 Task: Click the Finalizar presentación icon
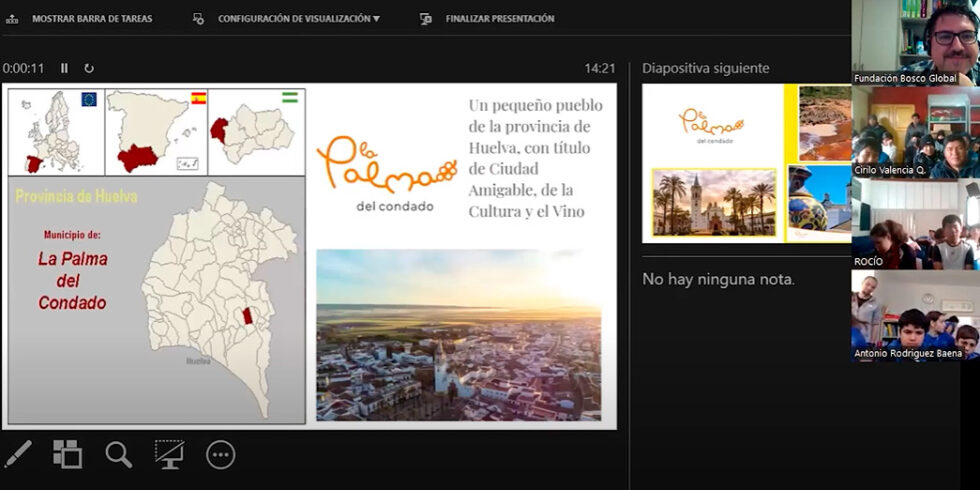pyautogui.click(x=426, y=18)
